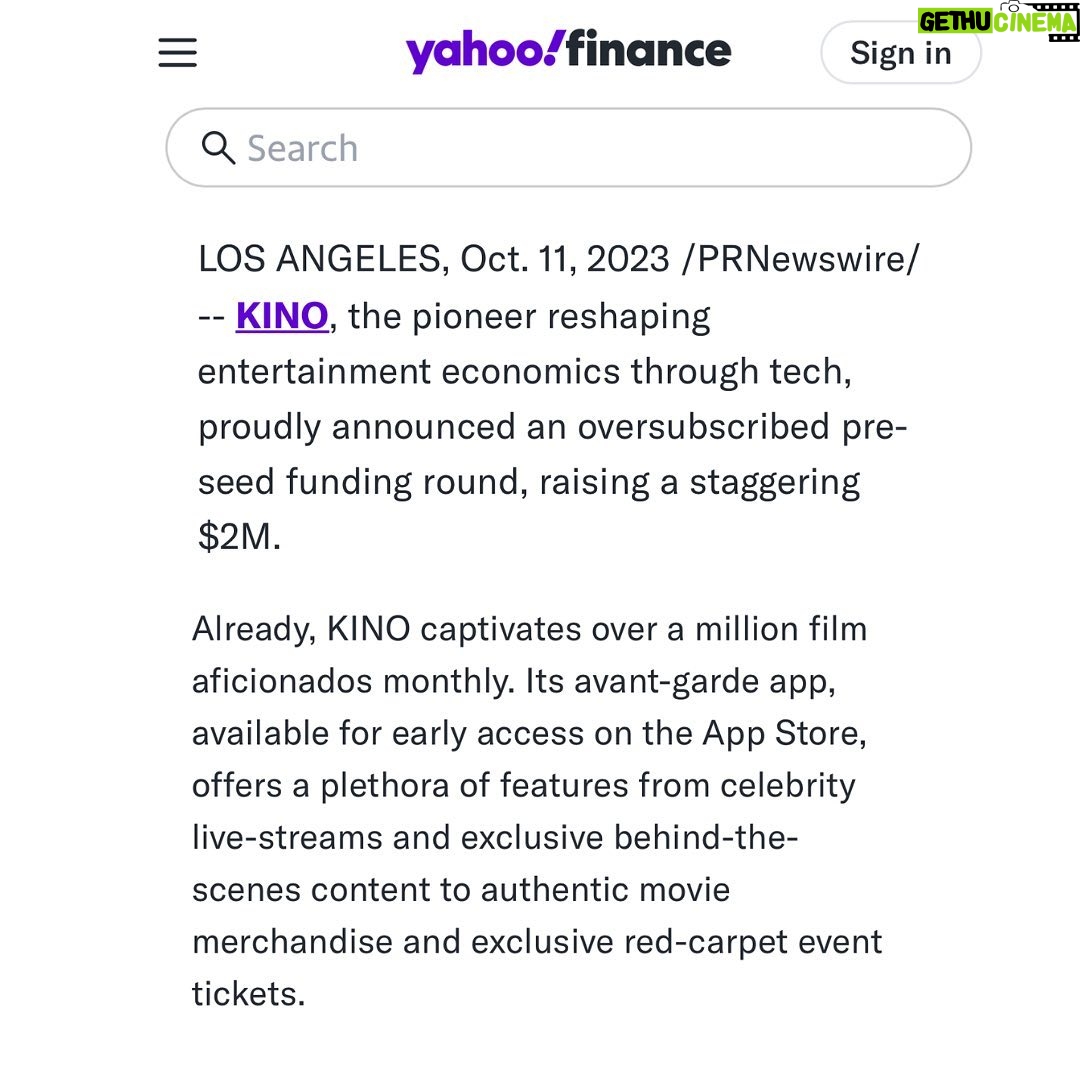1080x1080 pixels.
Task: Select the black 'finance' wordmark
Action: pos(649,50)
